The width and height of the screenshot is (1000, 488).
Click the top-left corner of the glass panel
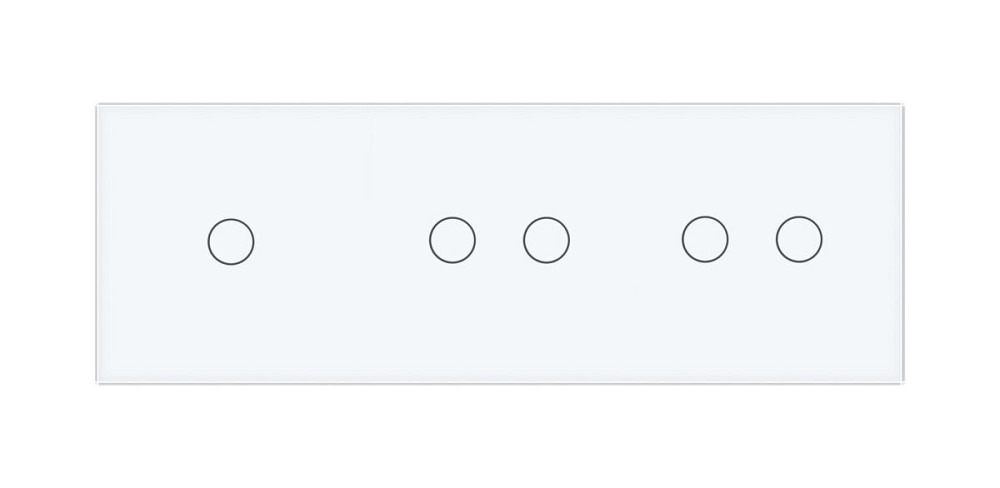(x=99, y=106)
